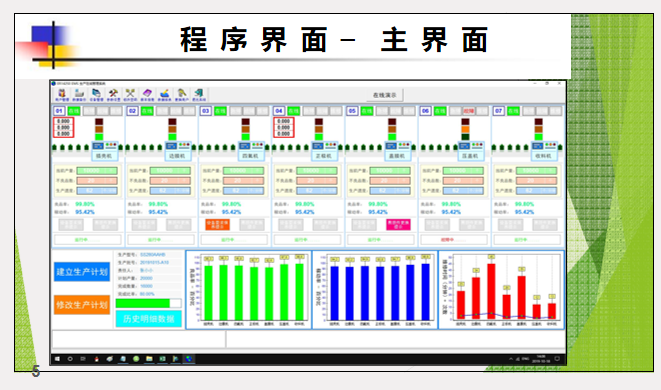Open 设备管理 device management from the toolbar
661x390 pixels.
(x=96, y=94)
